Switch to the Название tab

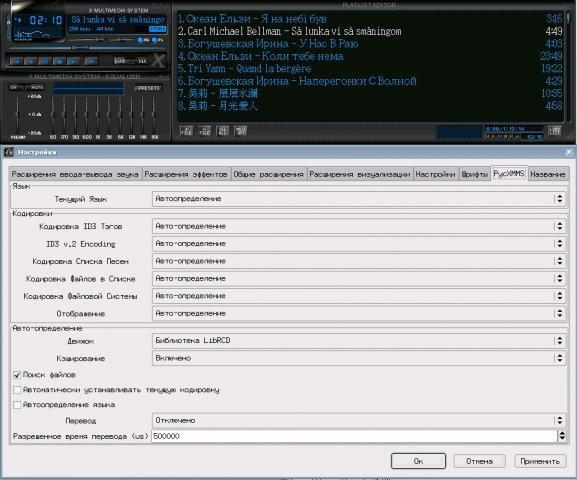coord(548,174)
